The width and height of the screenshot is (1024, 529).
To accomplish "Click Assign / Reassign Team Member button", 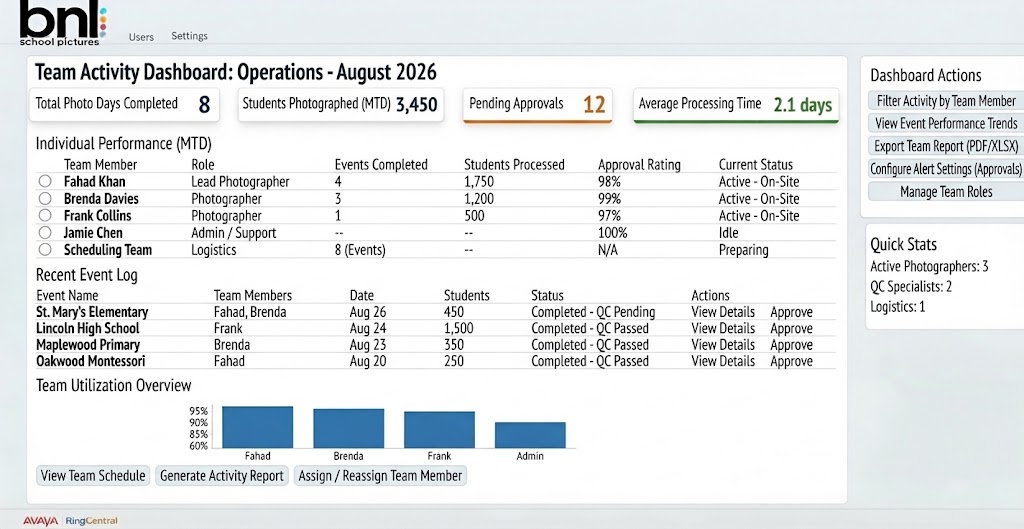I will tap(380, 475).
